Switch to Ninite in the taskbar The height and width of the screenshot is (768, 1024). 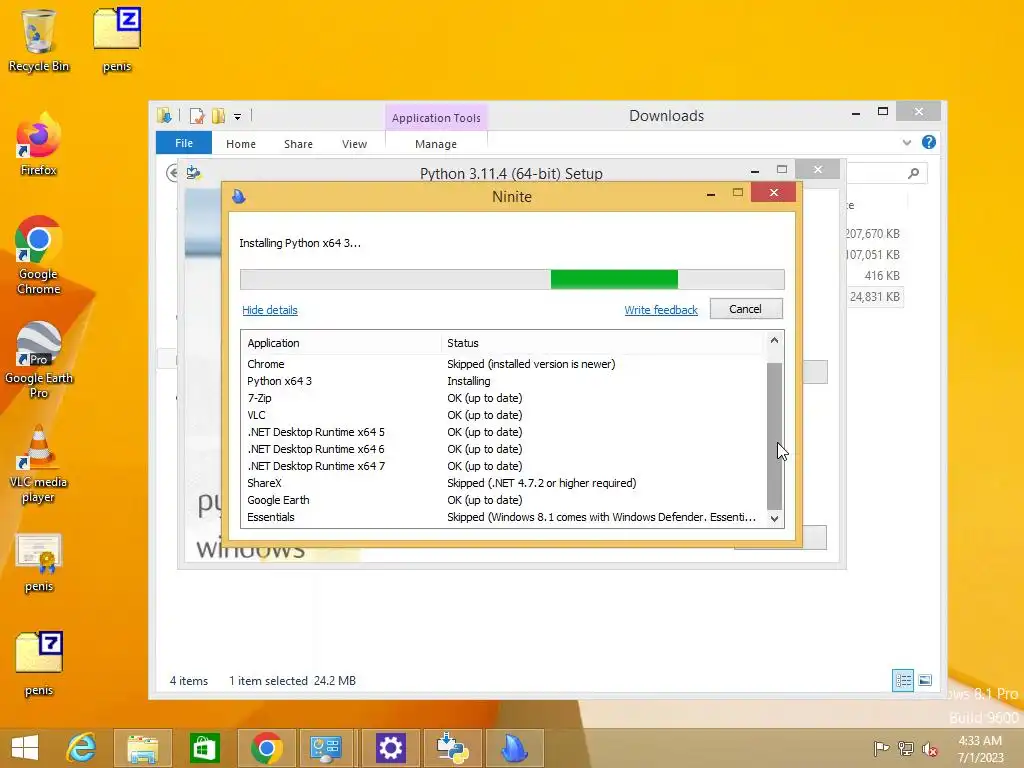tap(514, 748)
